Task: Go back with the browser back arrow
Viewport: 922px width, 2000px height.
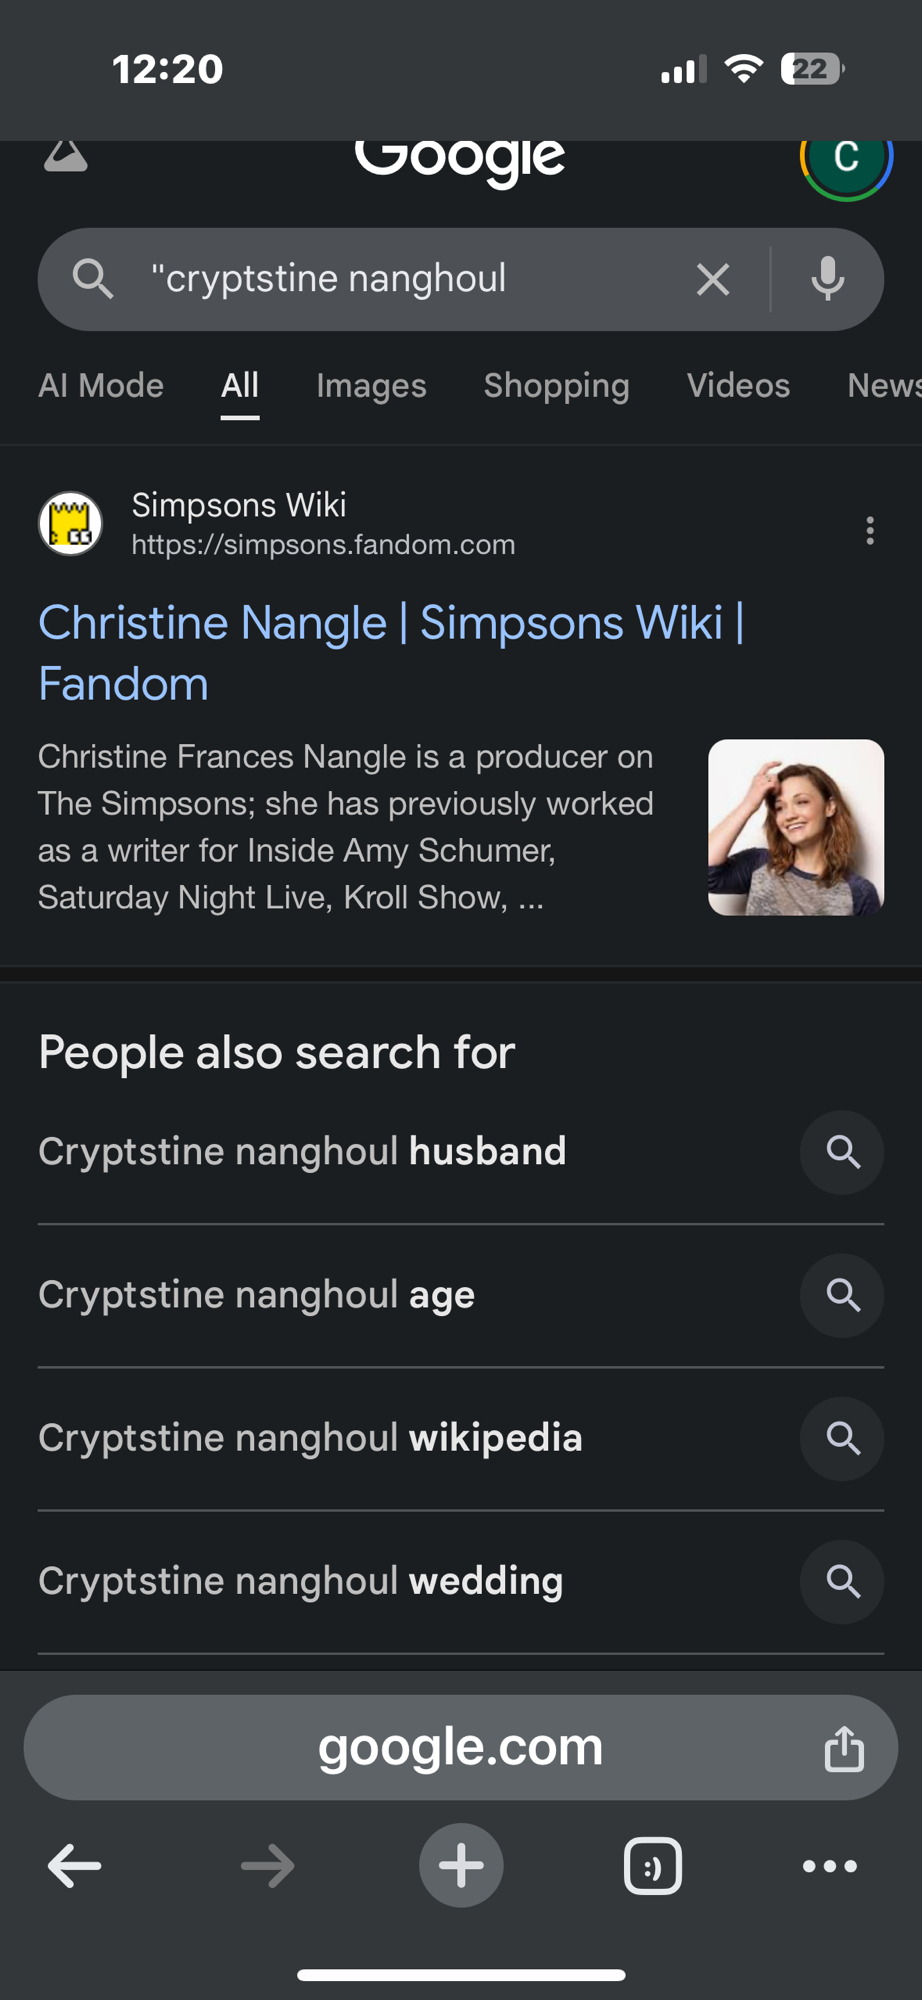Action: coord(75,1865)
